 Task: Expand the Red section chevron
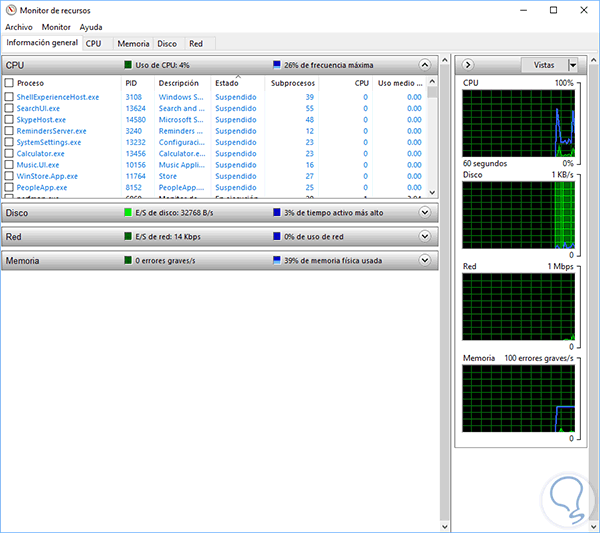pos(425,236)
